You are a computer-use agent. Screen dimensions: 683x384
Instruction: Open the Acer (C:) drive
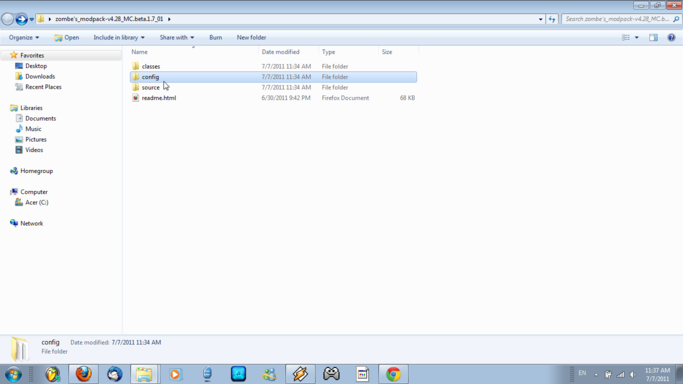[37, 202]
